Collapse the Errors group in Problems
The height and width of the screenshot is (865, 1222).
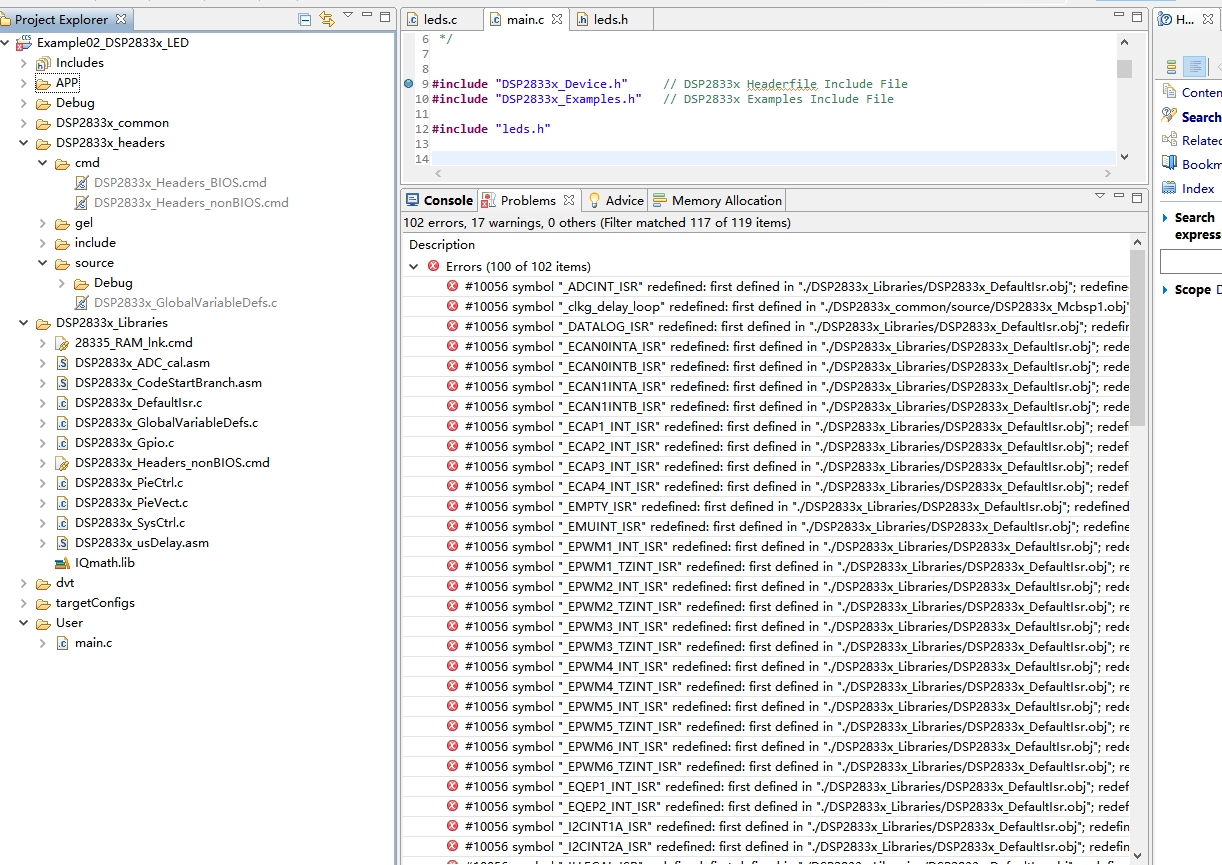pyautogui.click(x=414, y=267)
